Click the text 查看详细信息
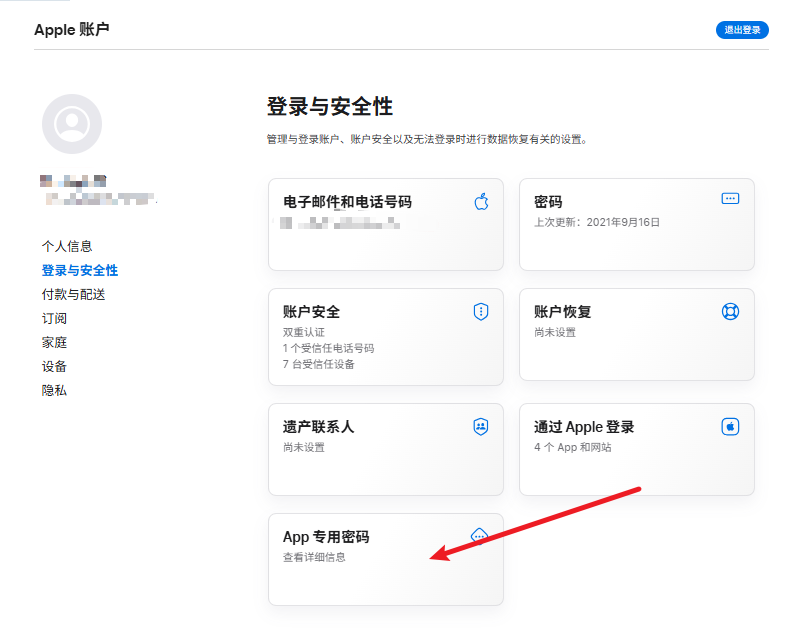 pyautogui.click(x=314, y=557)
